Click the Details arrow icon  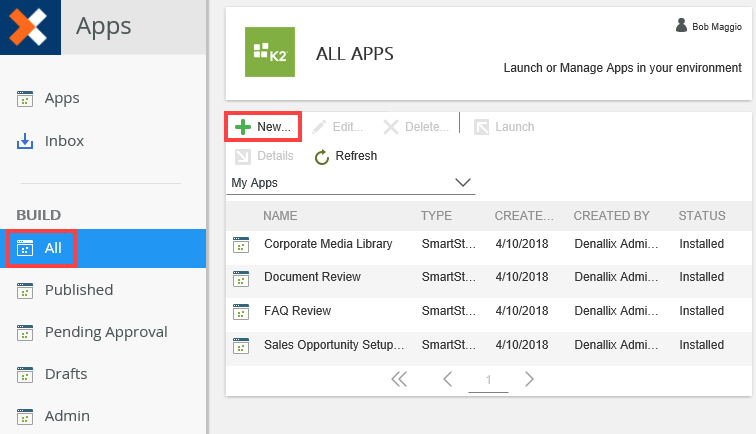[243, 156]
